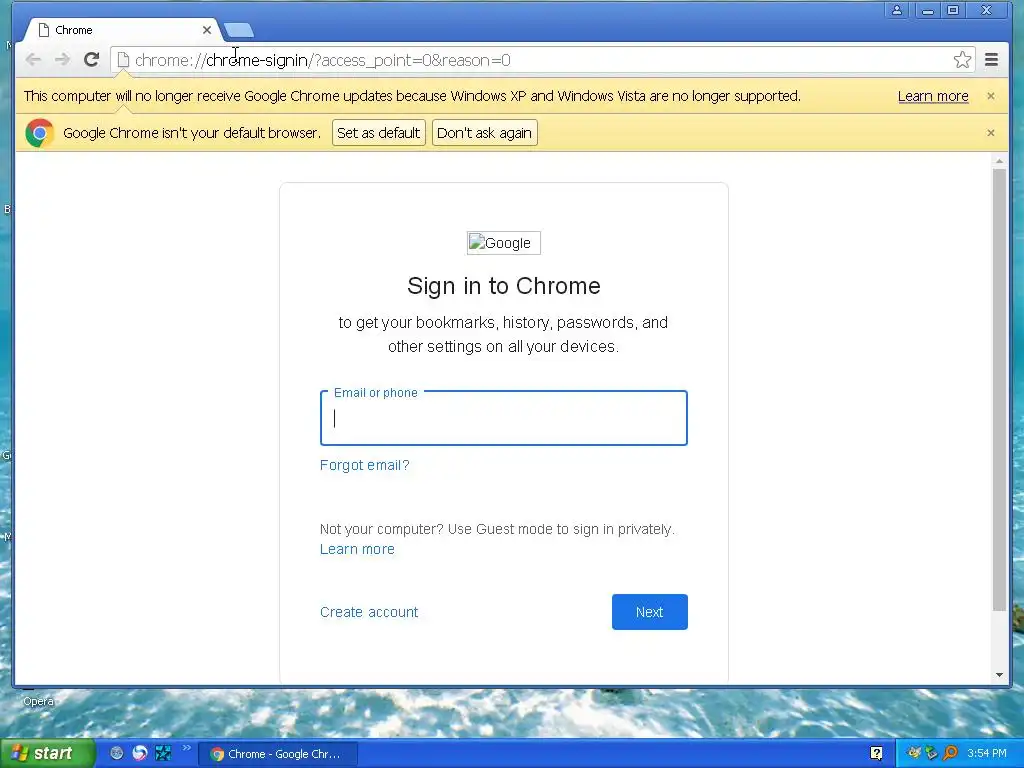Follow the Learn more link in the update warning
Screen dimensions: 1024x768
pos(933,96)
